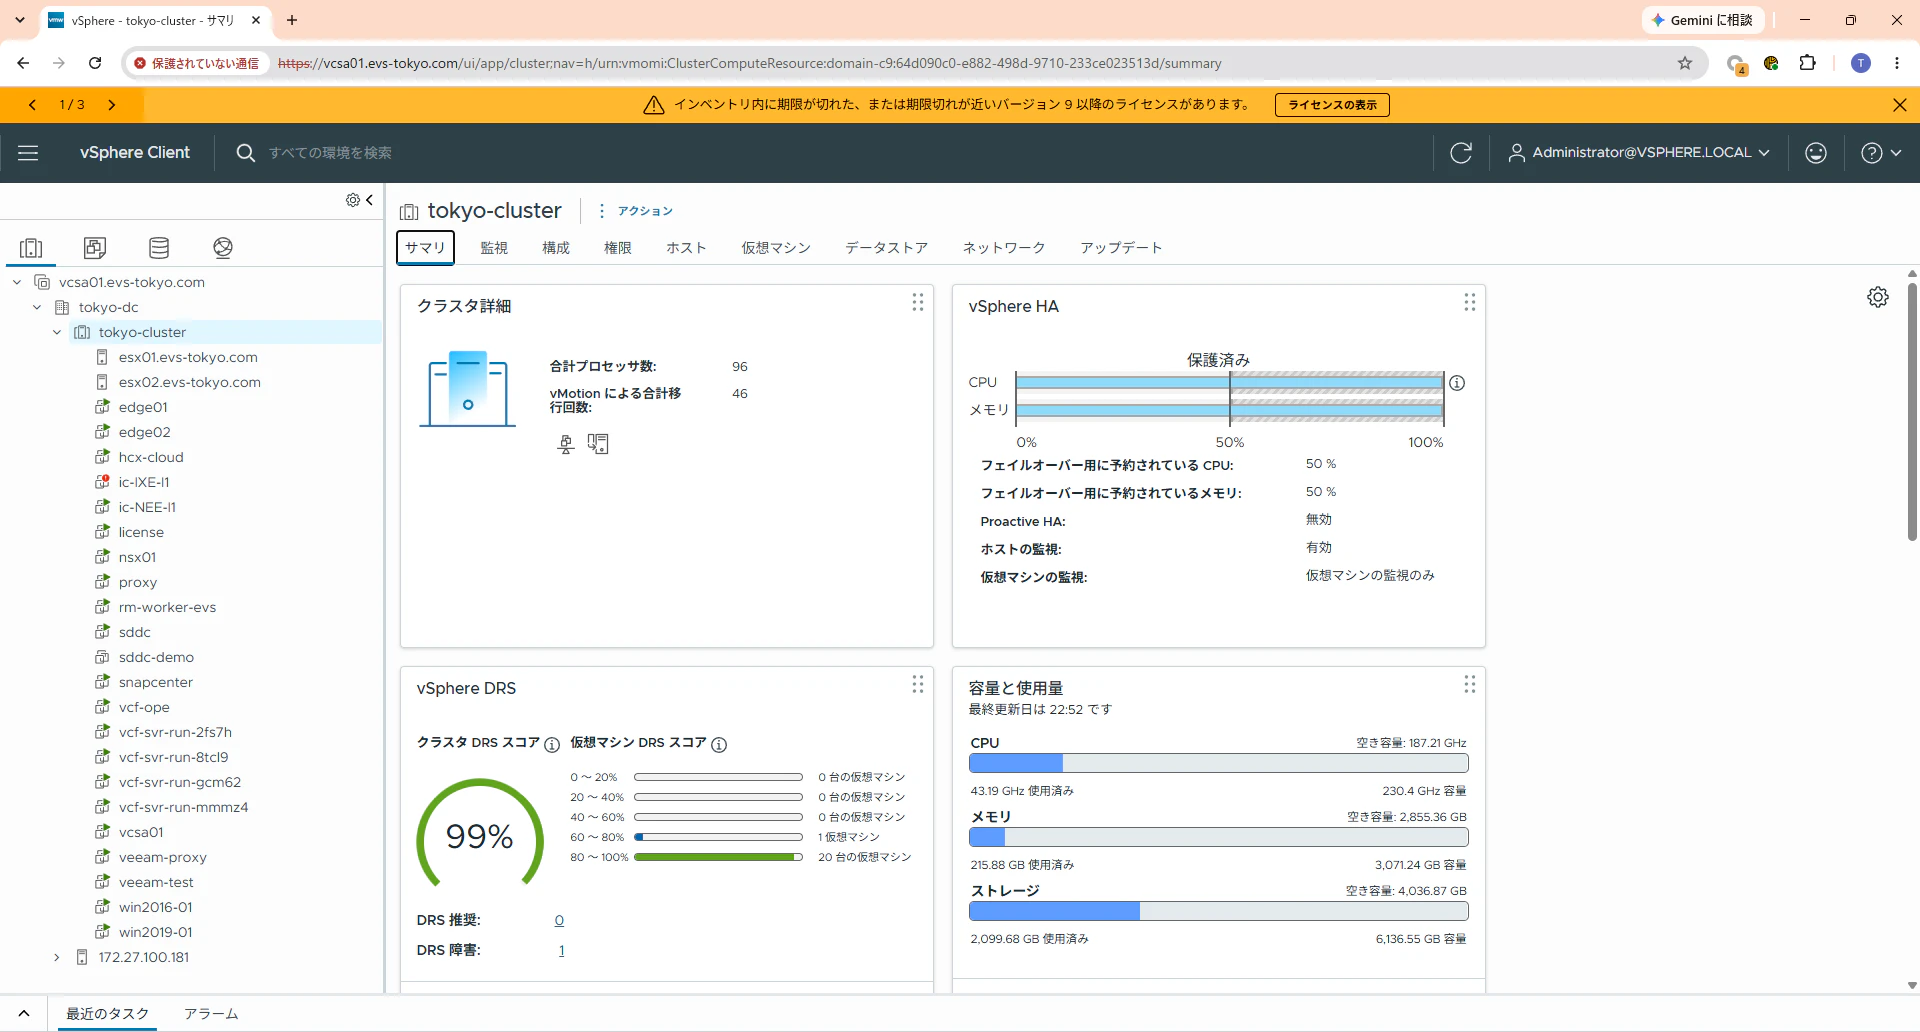
Task: Open the DRS 障害 count link
Action: [561, 951]
